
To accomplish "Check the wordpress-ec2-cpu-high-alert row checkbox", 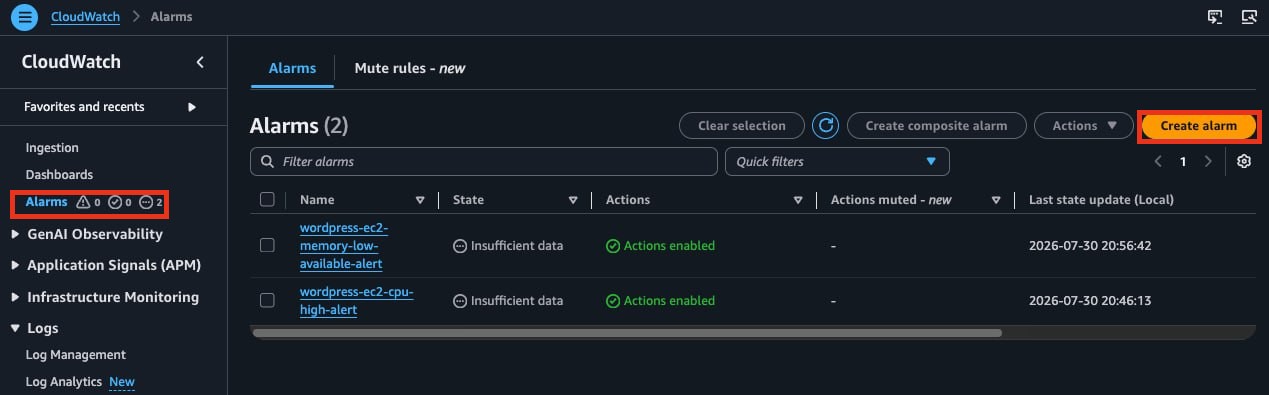I will 267,301.
